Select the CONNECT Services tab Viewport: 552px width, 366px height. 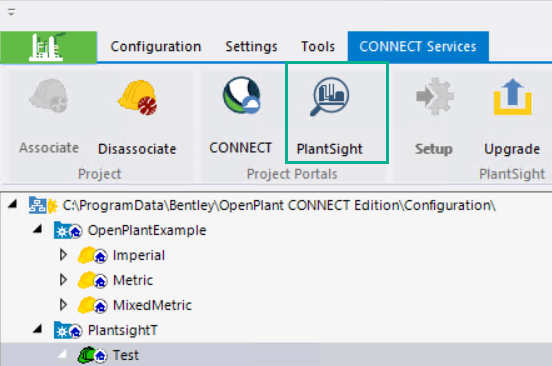point(418,47)
